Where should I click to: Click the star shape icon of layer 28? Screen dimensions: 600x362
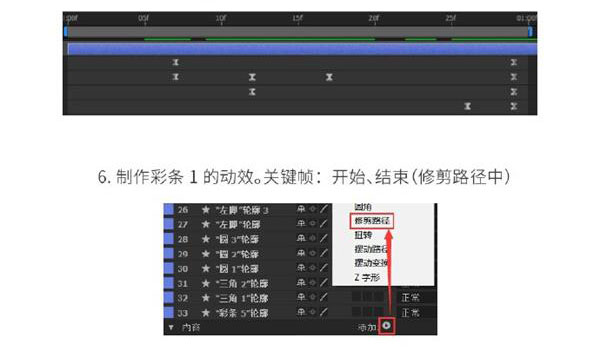click(x=206, y=239)
